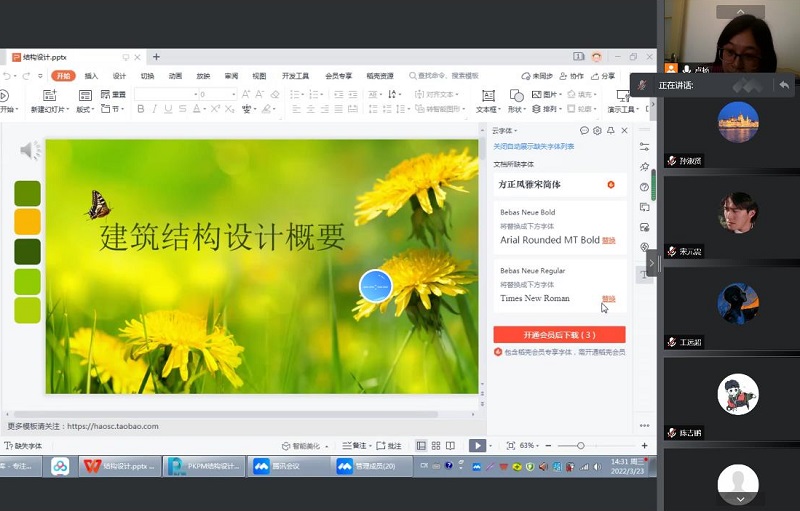Click the help question mark sidebar icon
Image resolution: width=800 pixels, height=511 pixels.
point(645,186)
